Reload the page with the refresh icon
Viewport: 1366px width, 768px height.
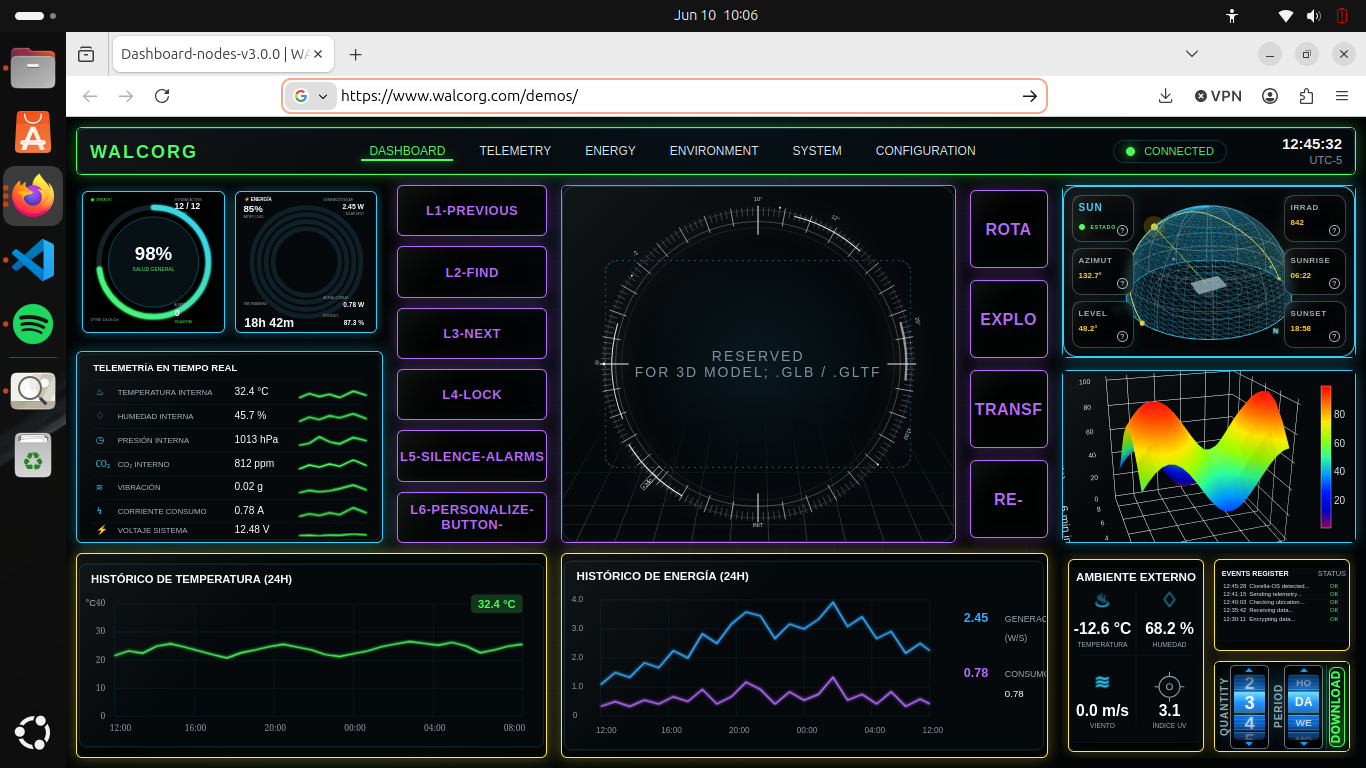tap(162, 96)
